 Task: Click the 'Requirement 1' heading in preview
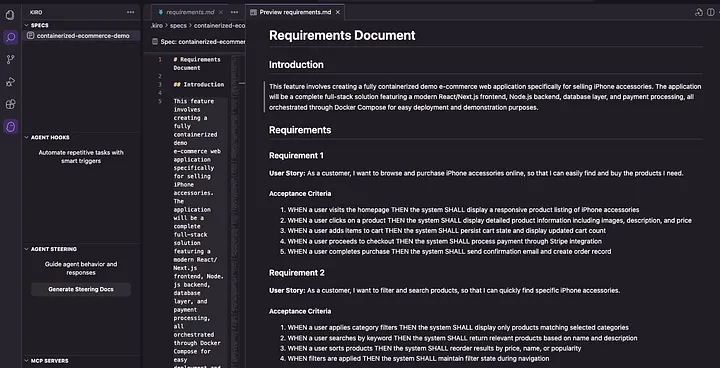click(296, 155)
